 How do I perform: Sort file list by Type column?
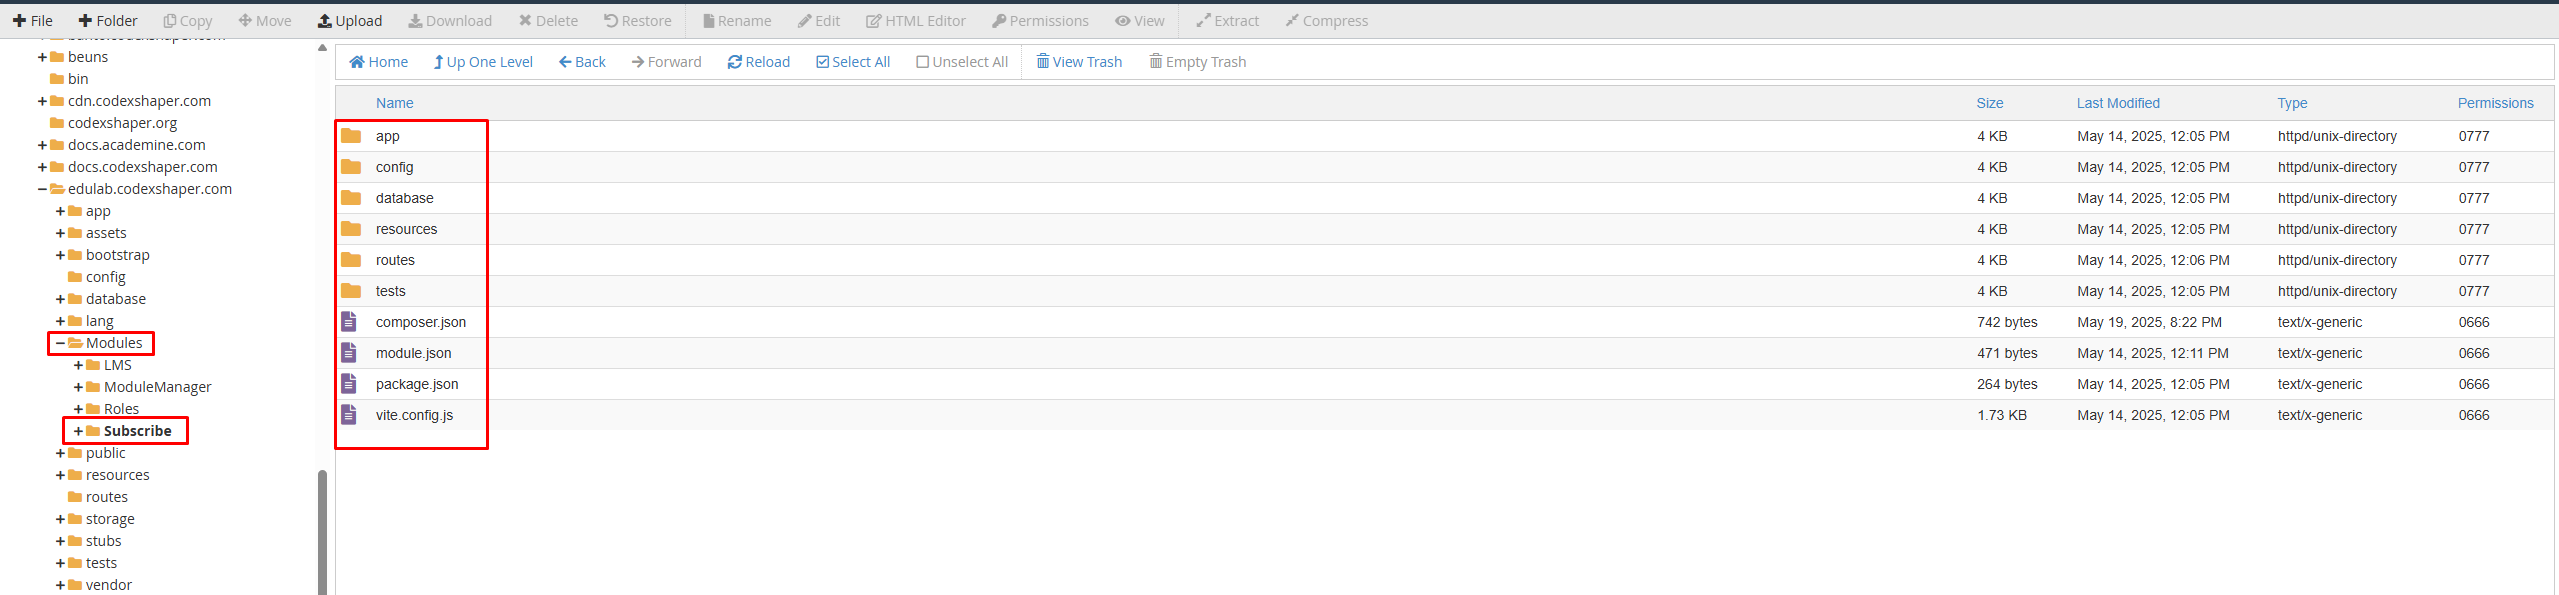(2292, 103)
